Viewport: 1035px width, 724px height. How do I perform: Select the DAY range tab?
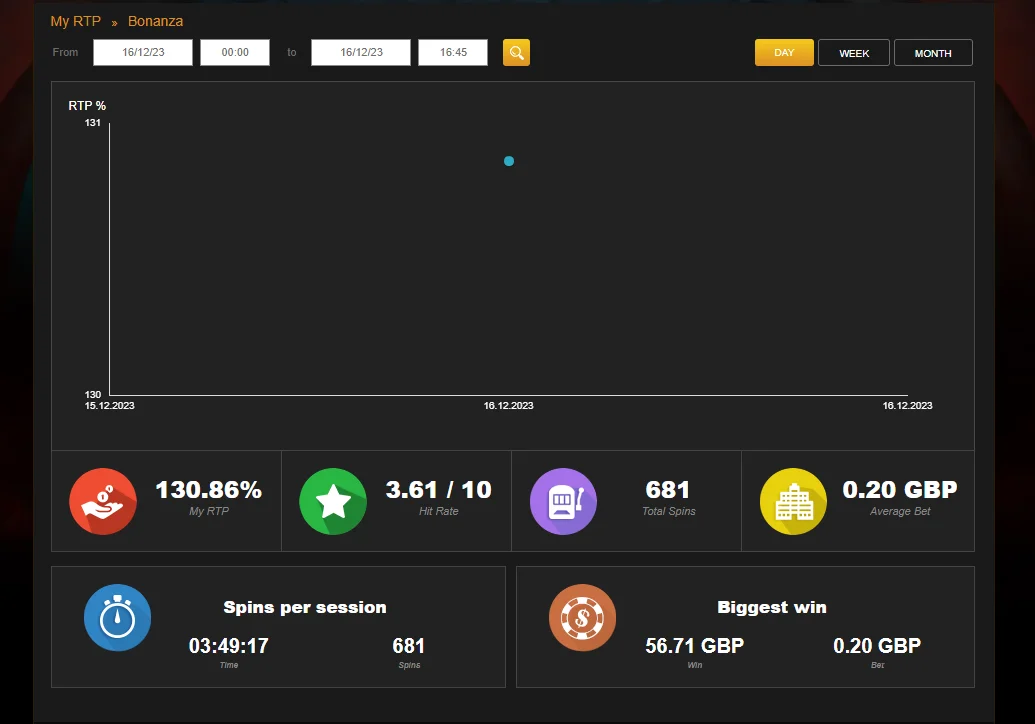784,52
